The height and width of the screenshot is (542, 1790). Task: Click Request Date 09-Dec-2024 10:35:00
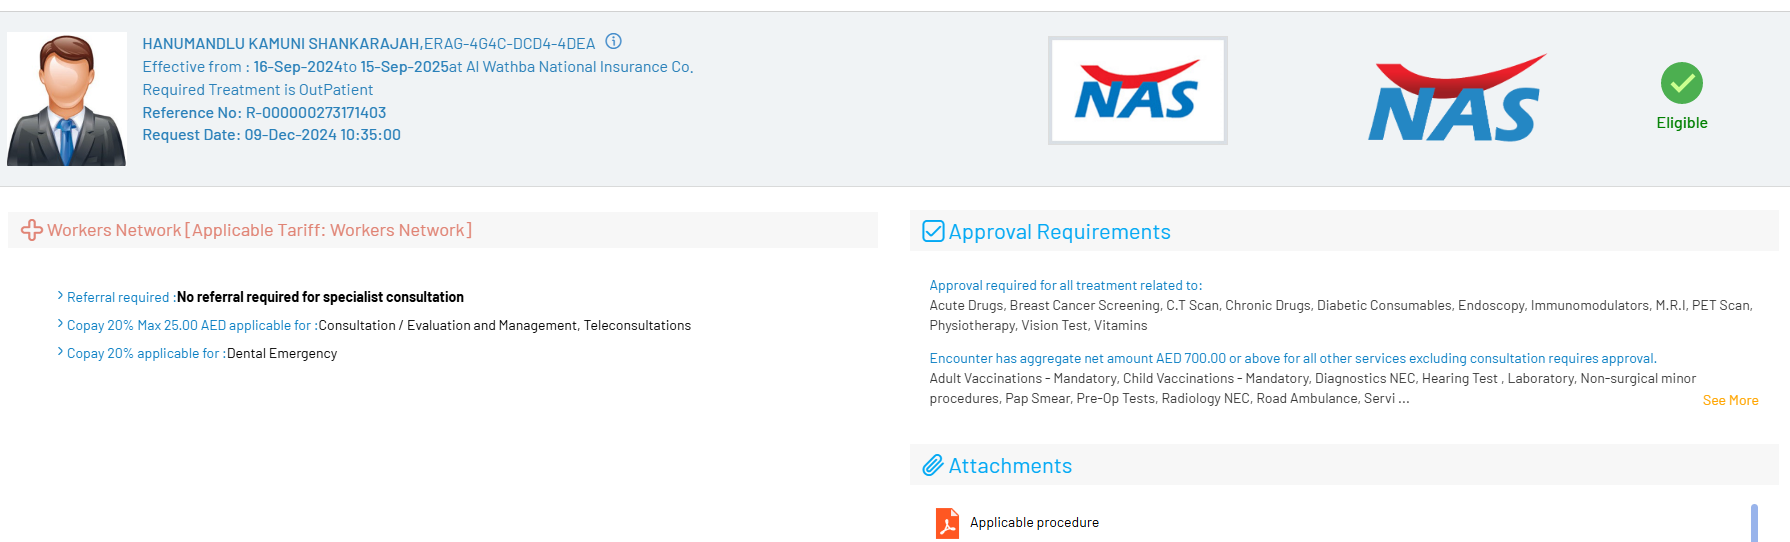[x=271, y=135]
